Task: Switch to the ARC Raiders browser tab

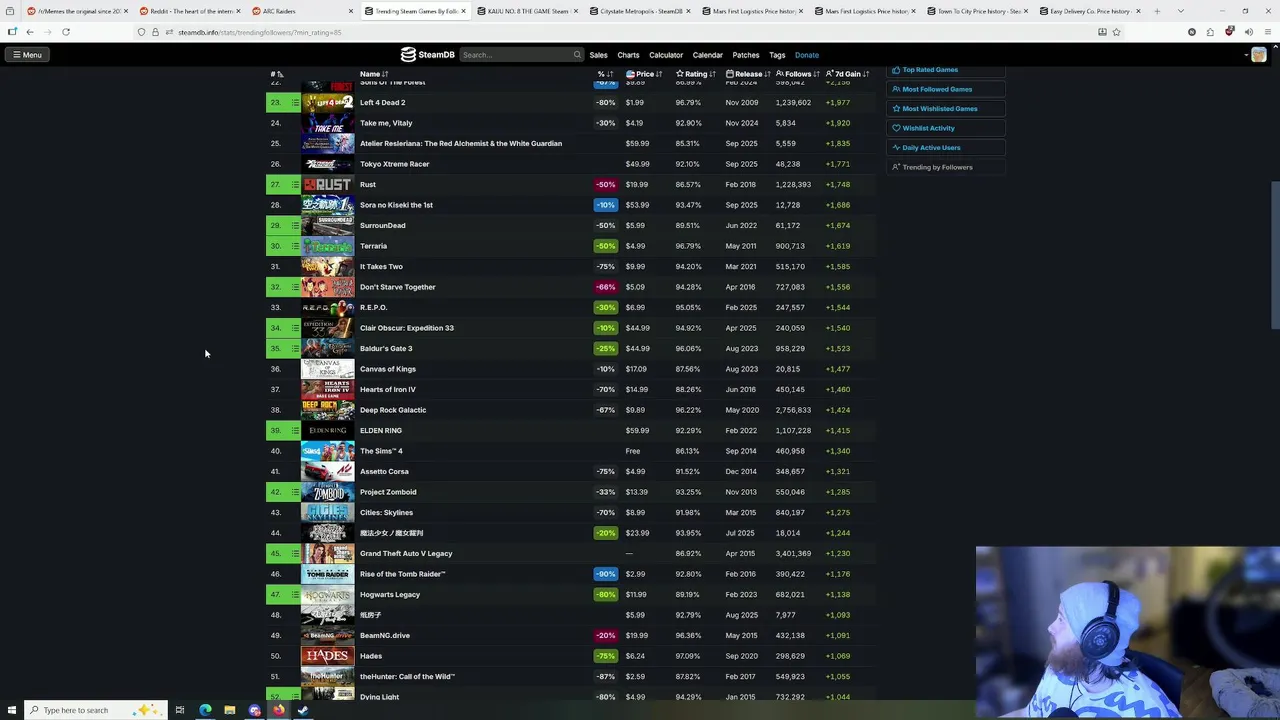Action: pos(300,11)
